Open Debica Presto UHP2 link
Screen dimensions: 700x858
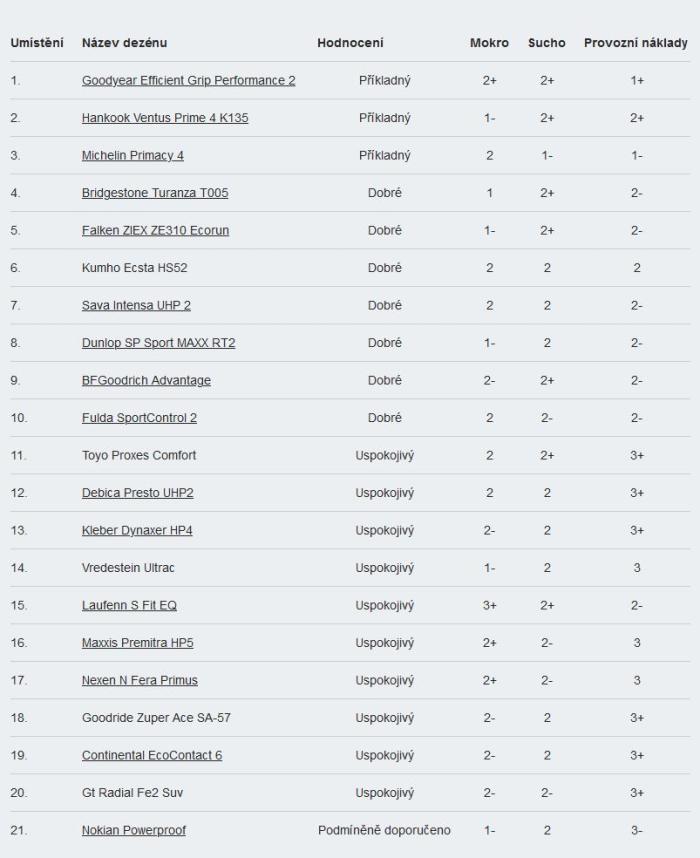137,492
